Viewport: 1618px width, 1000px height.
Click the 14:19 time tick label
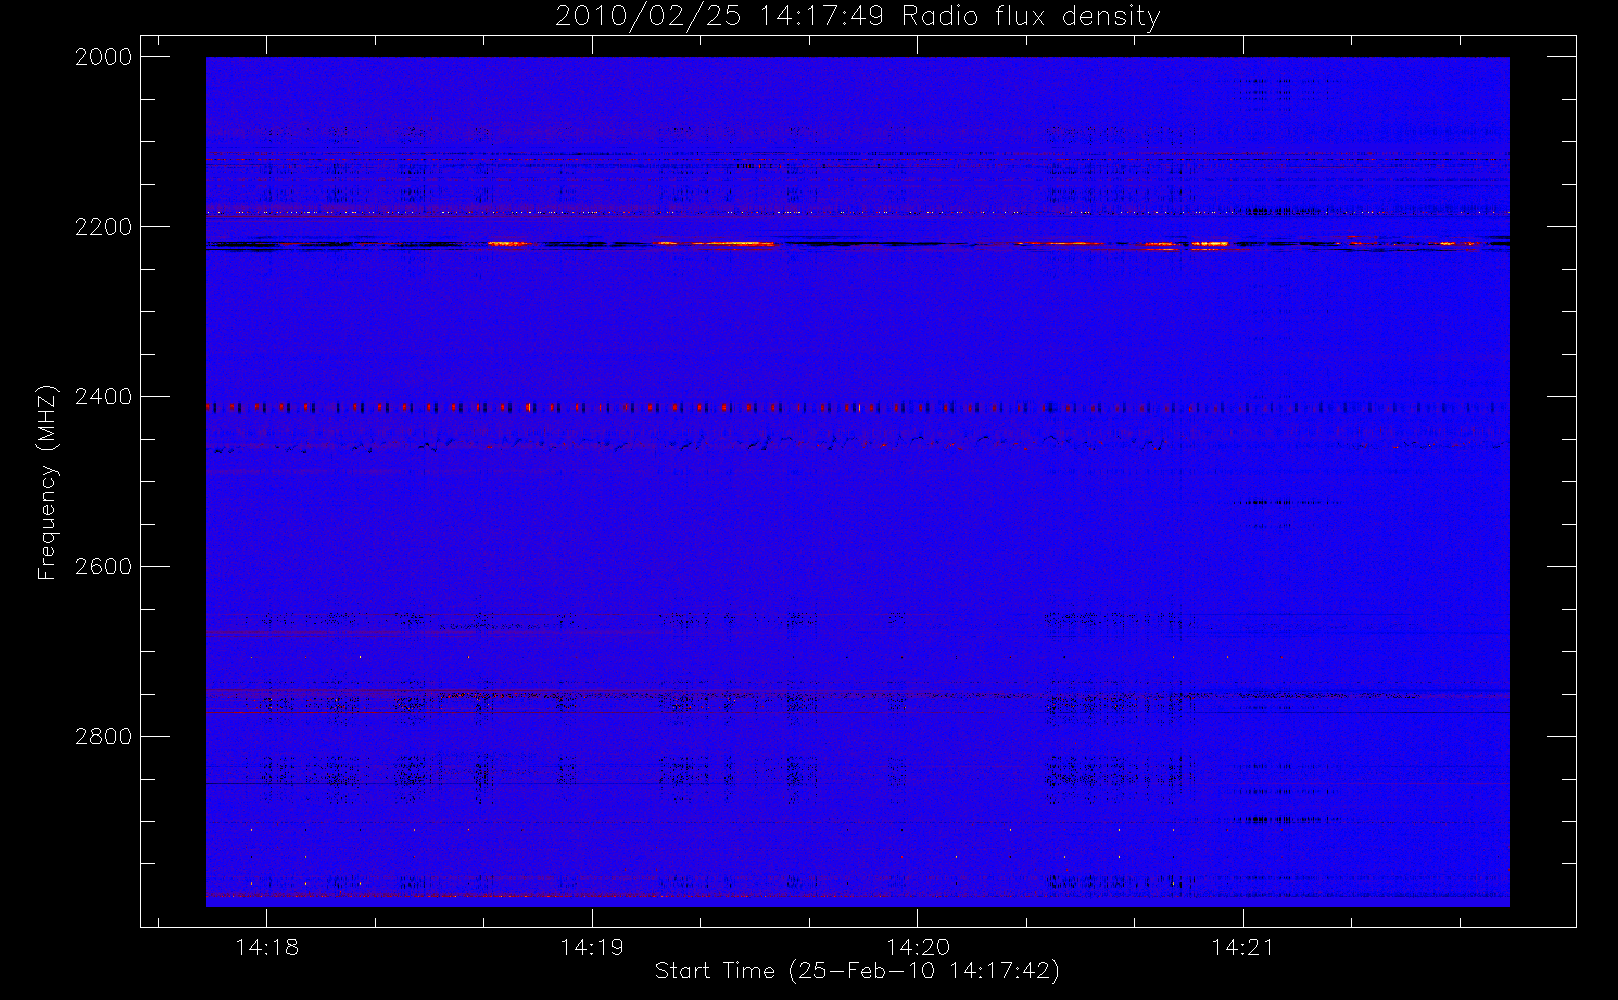[592, 947]
